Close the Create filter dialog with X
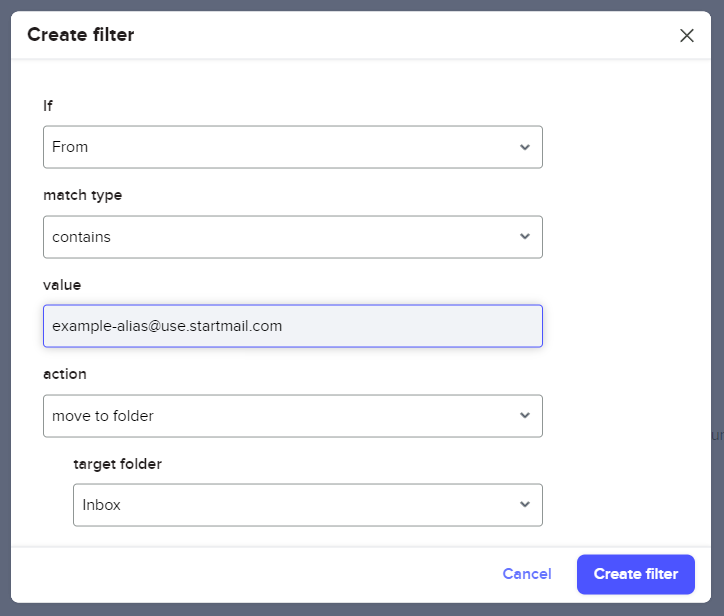The image size is (724, 616). click(x=687, y=36)
